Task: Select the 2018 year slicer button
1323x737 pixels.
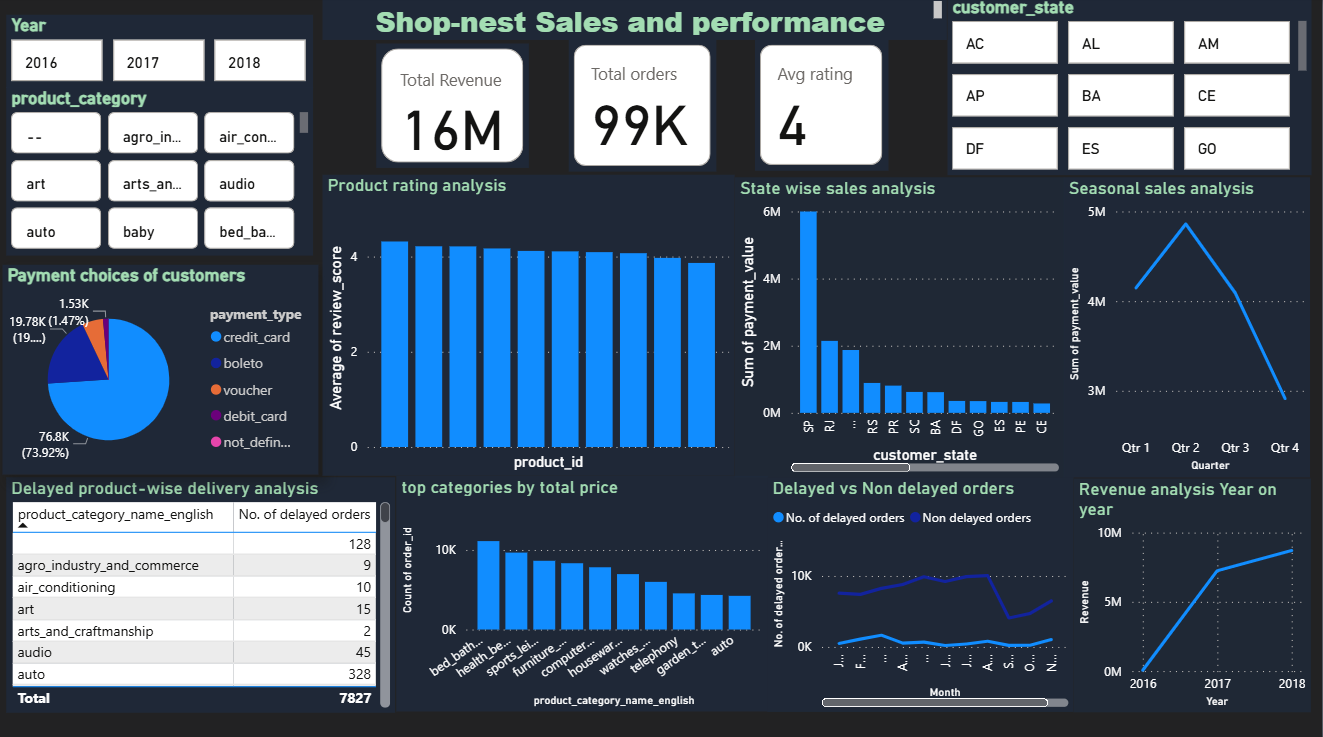Action: coord(260,61)
